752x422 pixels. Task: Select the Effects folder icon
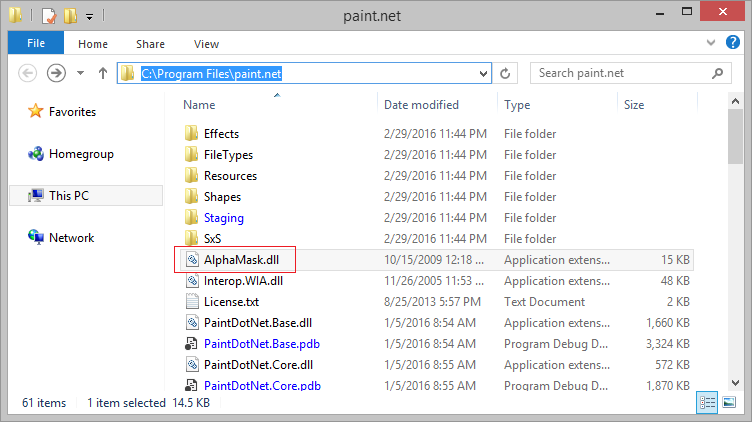pyautogui.click(x=191, y=133)
